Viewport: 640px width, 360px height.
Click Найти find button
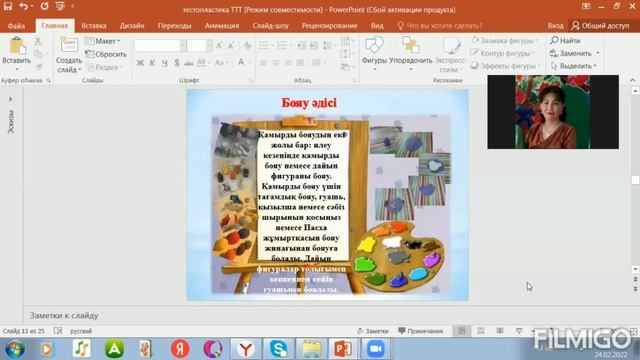[x=565, y=40]
